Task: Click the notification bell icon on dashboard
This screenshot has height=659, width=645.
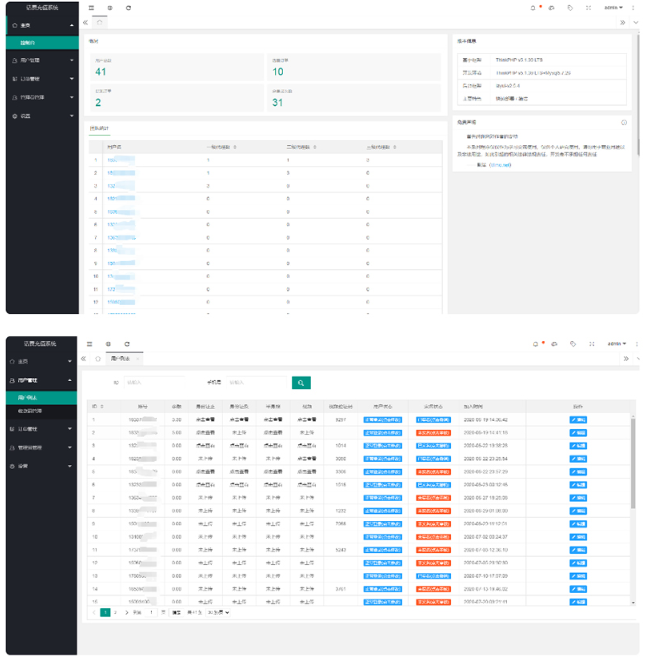Action: click(534, 7)
